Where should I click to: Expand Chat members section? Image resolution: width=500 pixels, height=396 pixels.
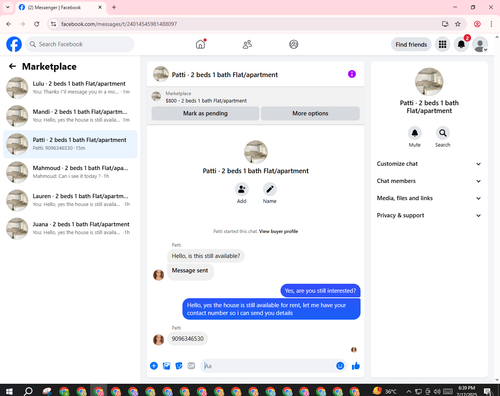coord(429,181)
